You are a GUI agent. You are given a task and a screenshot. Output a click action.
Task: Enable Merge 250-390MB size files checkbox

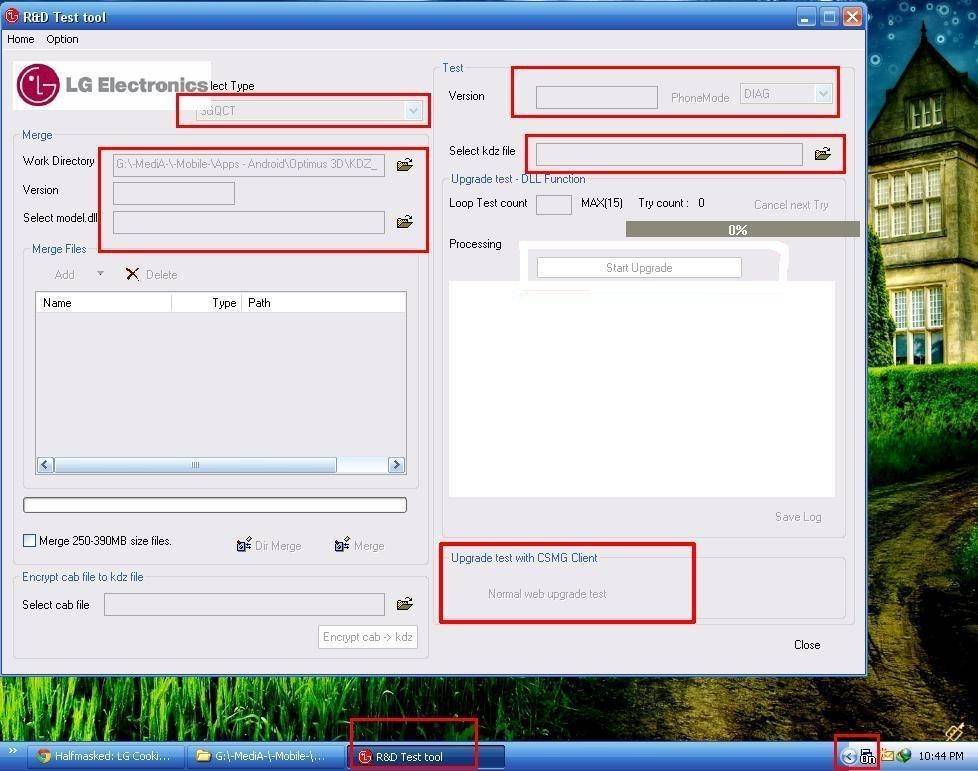pos(29,540)
